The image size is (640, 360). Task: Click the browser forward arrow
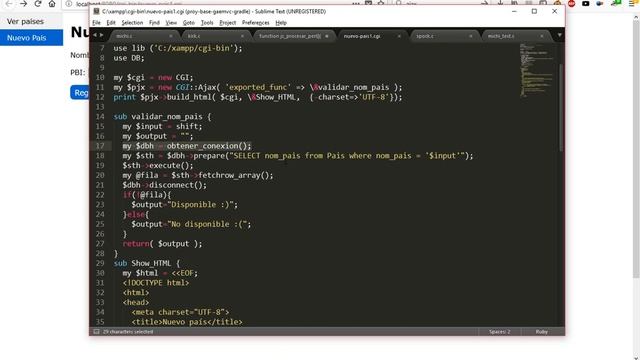[23, 4]
